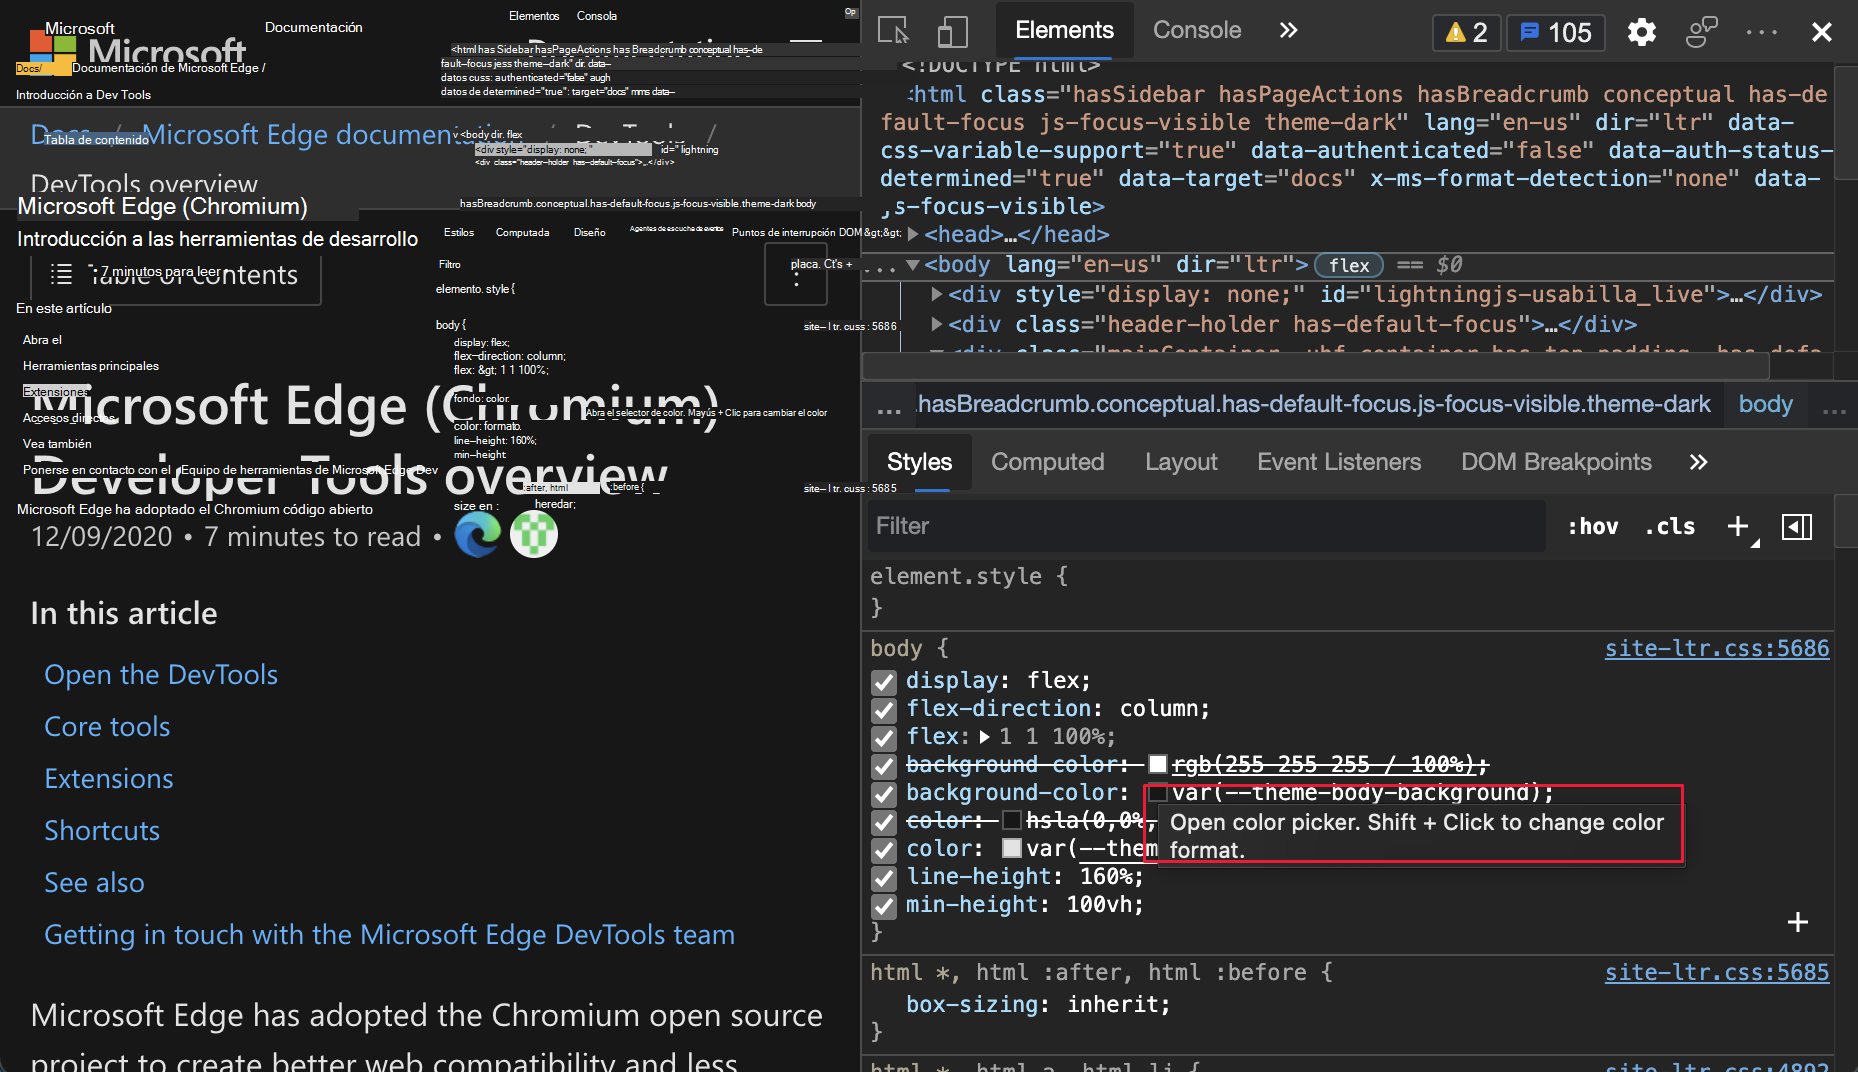Click the Microsoft Edge logo contributor avatar
The height and width of the screenshot is (1072, 1858).
[x=478, y=535]
